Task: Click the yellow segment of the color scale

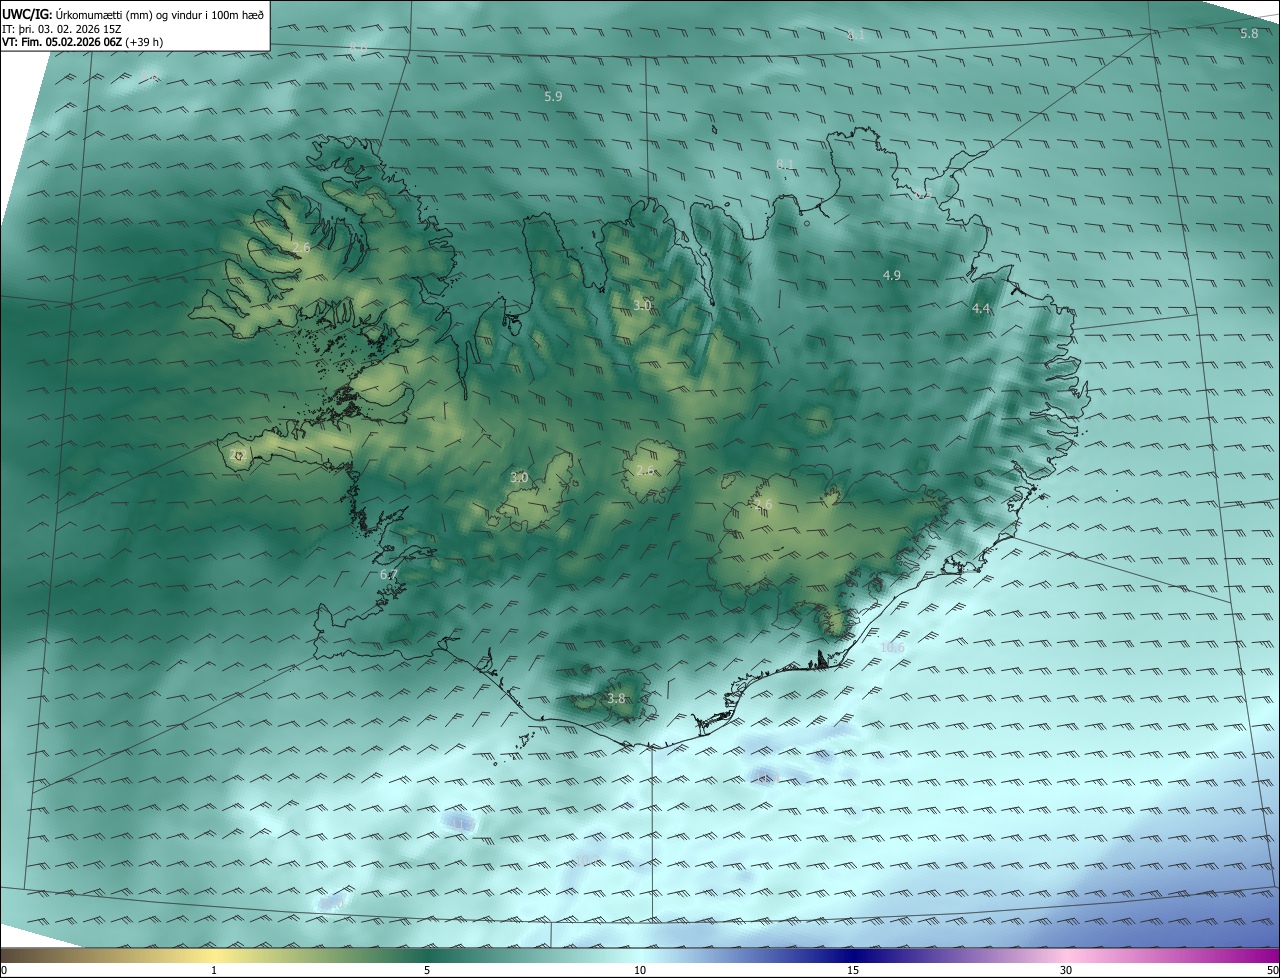Action: [215, 955]
